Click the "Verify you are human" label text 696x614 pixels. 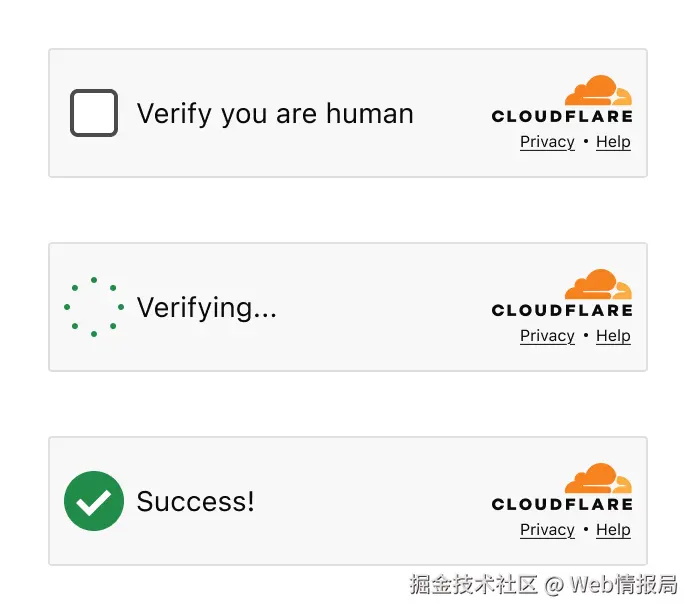pos(275,114)
